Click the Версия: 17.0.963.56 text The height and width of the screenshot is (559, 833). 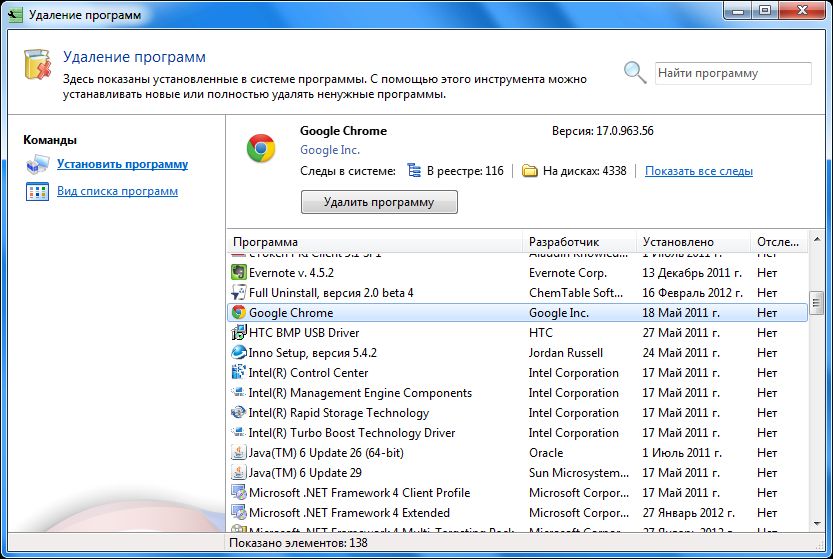602,131
